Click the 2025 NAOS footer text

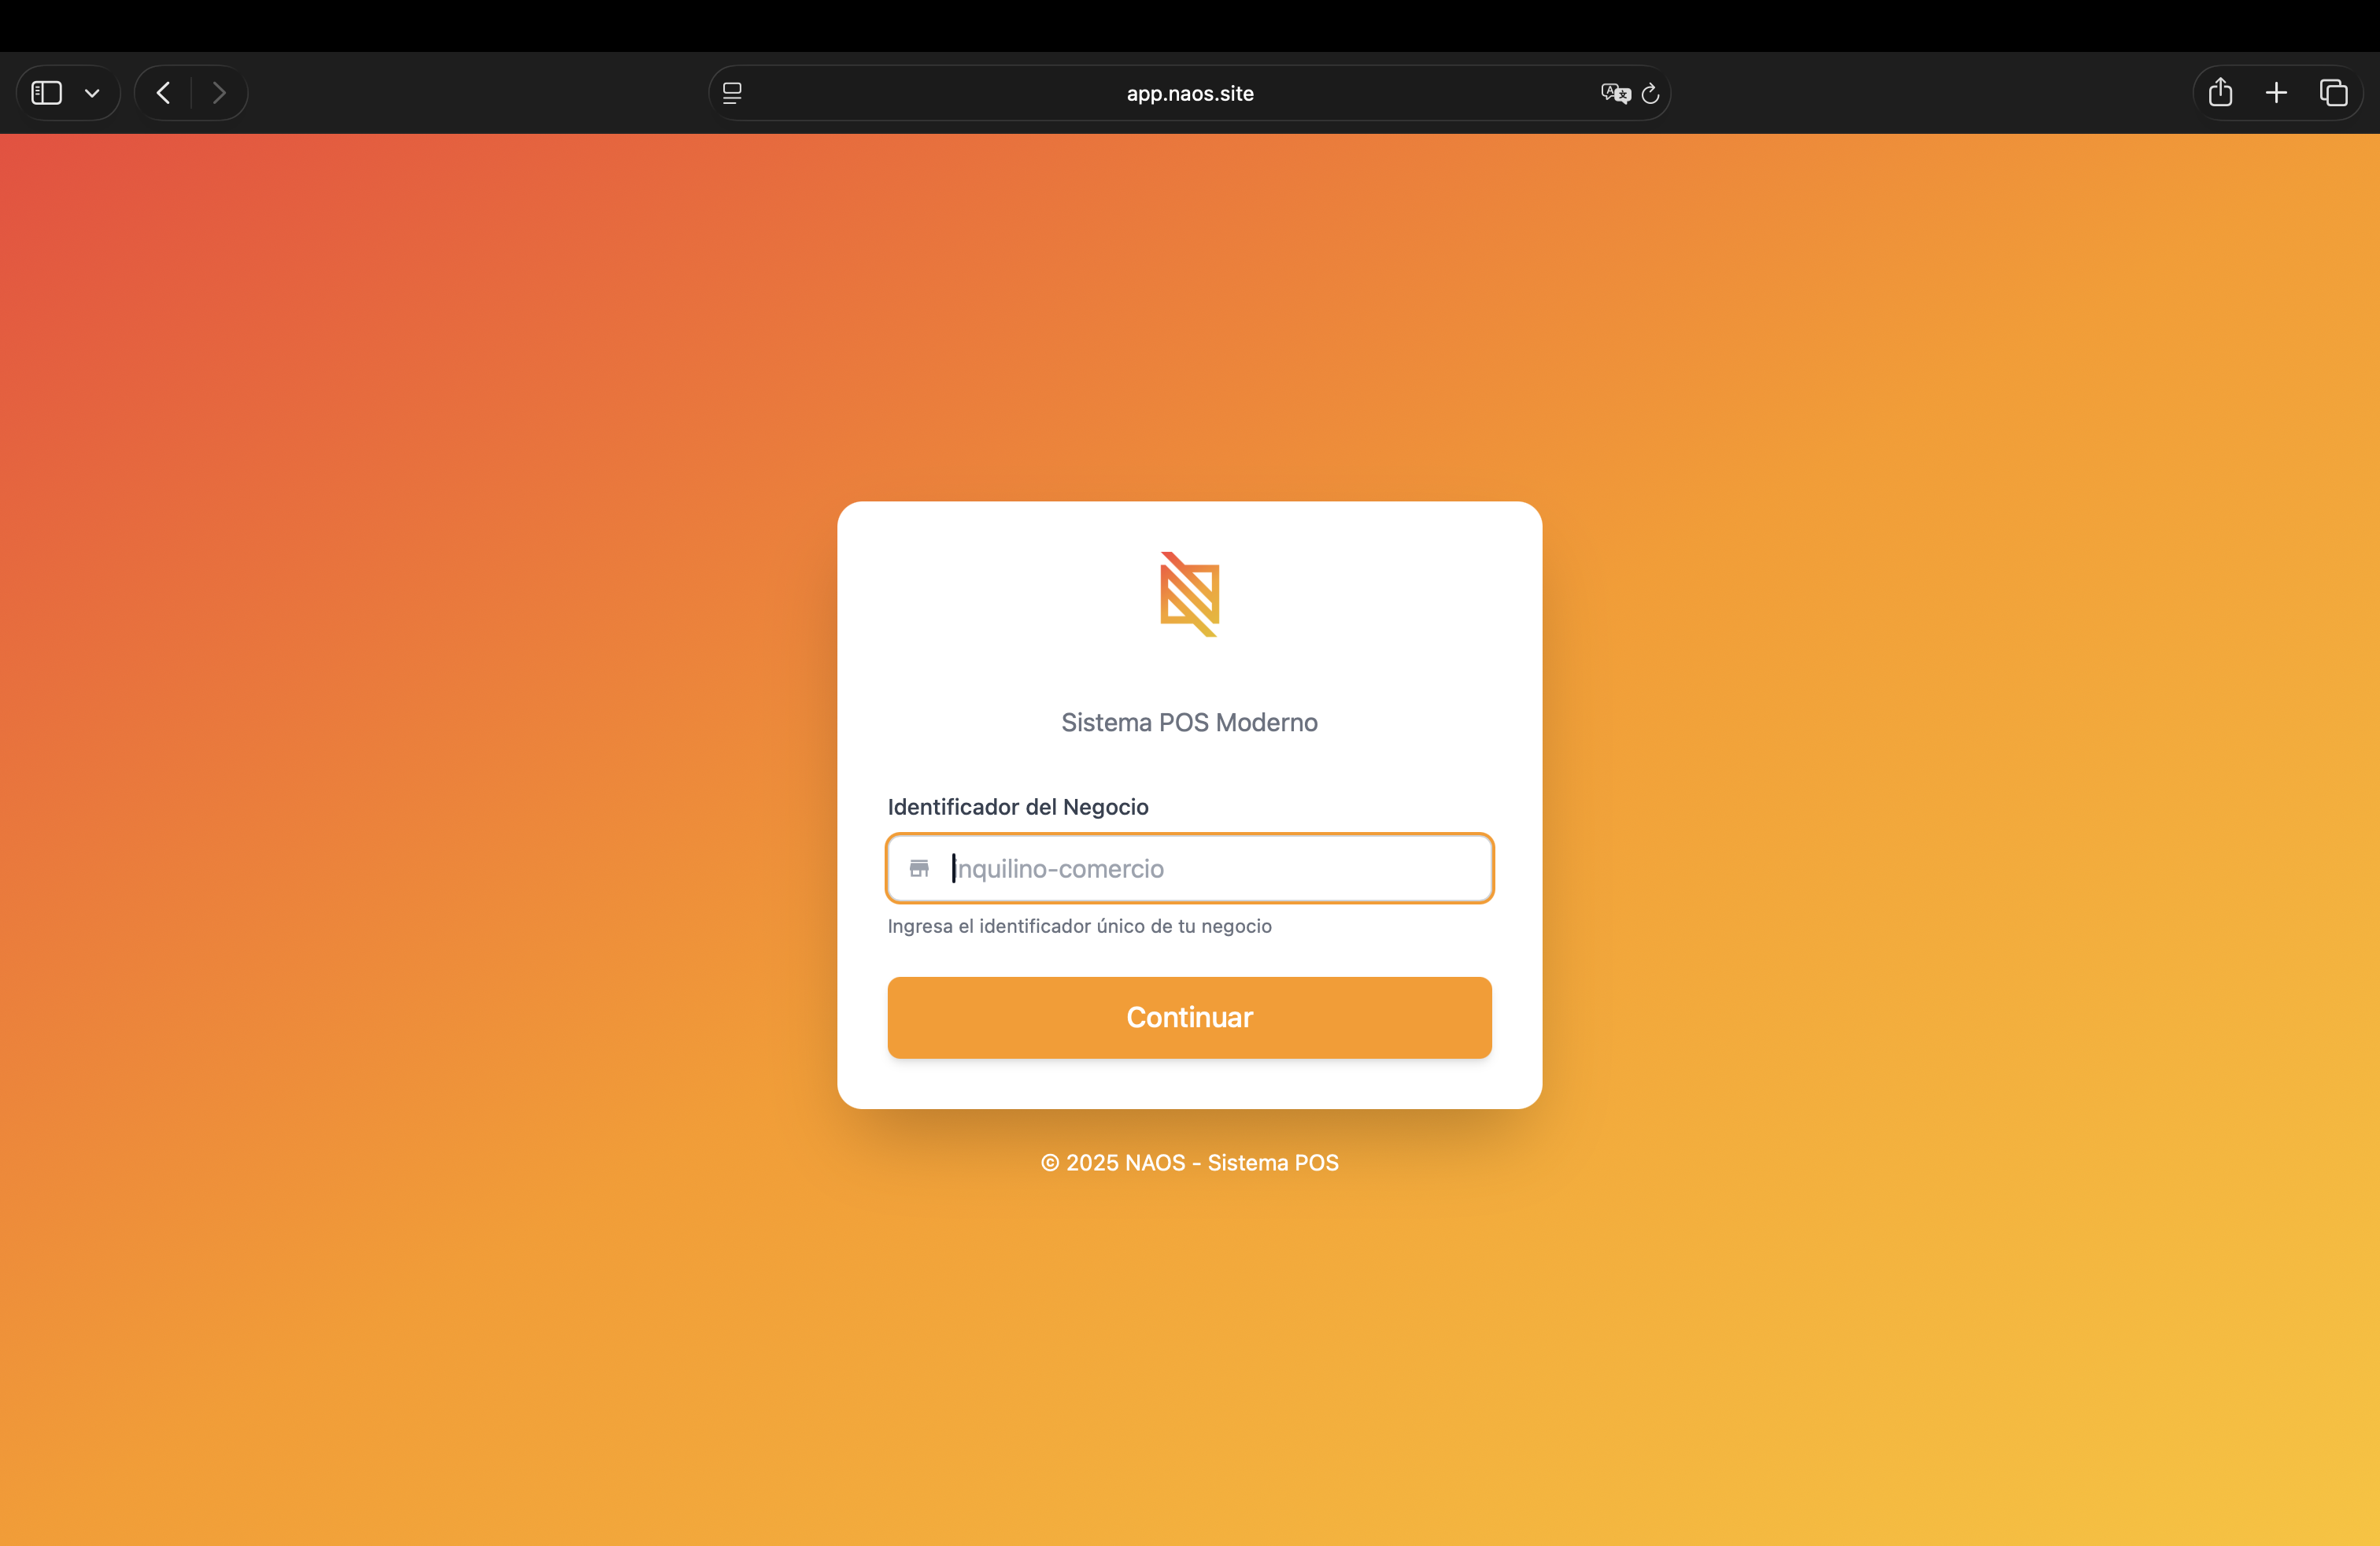tap(1189, 1162)
